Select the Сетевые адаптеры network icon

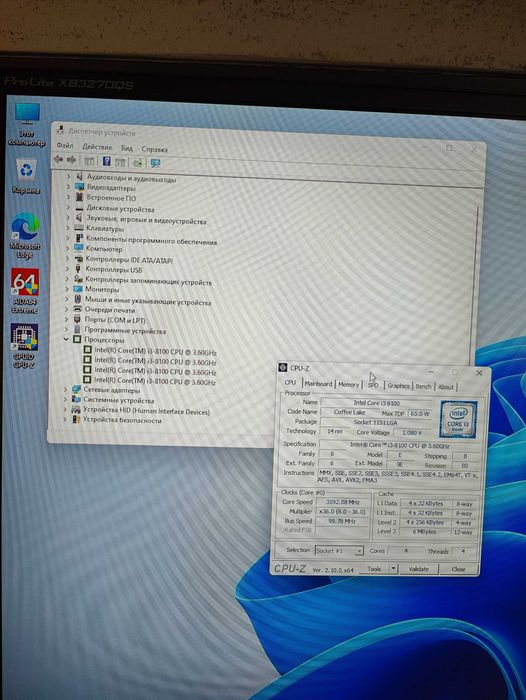pos(76,390)
